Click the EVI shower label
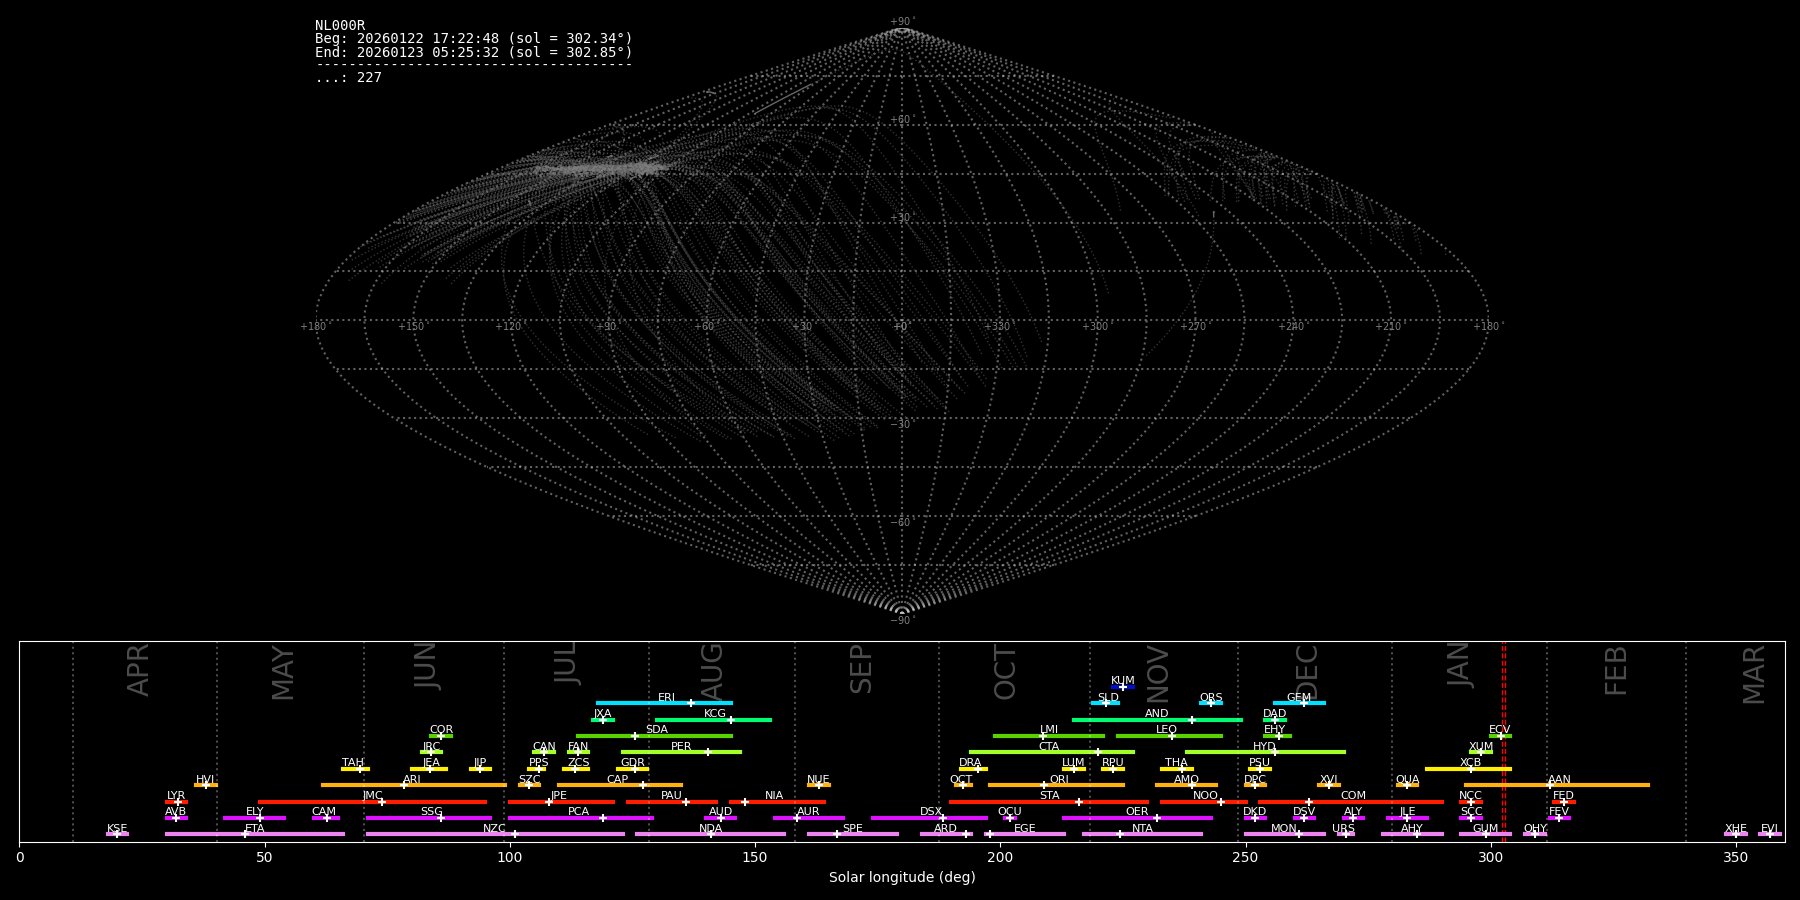Image resolution: width=1800 pixels, height=900 pixels. pyautogui.click(x=1769, y=829)
